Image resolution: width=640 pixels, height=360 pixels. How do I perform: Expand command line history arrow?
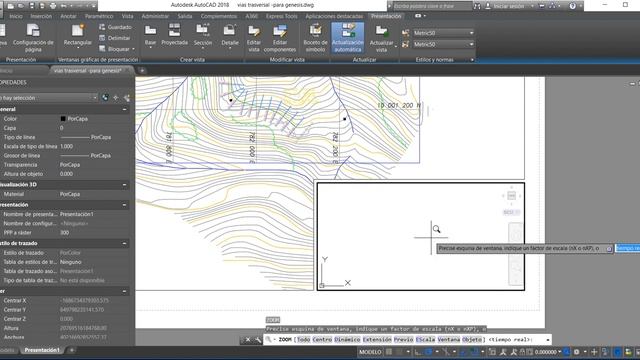pyautogui.click(x=547, y=340)
